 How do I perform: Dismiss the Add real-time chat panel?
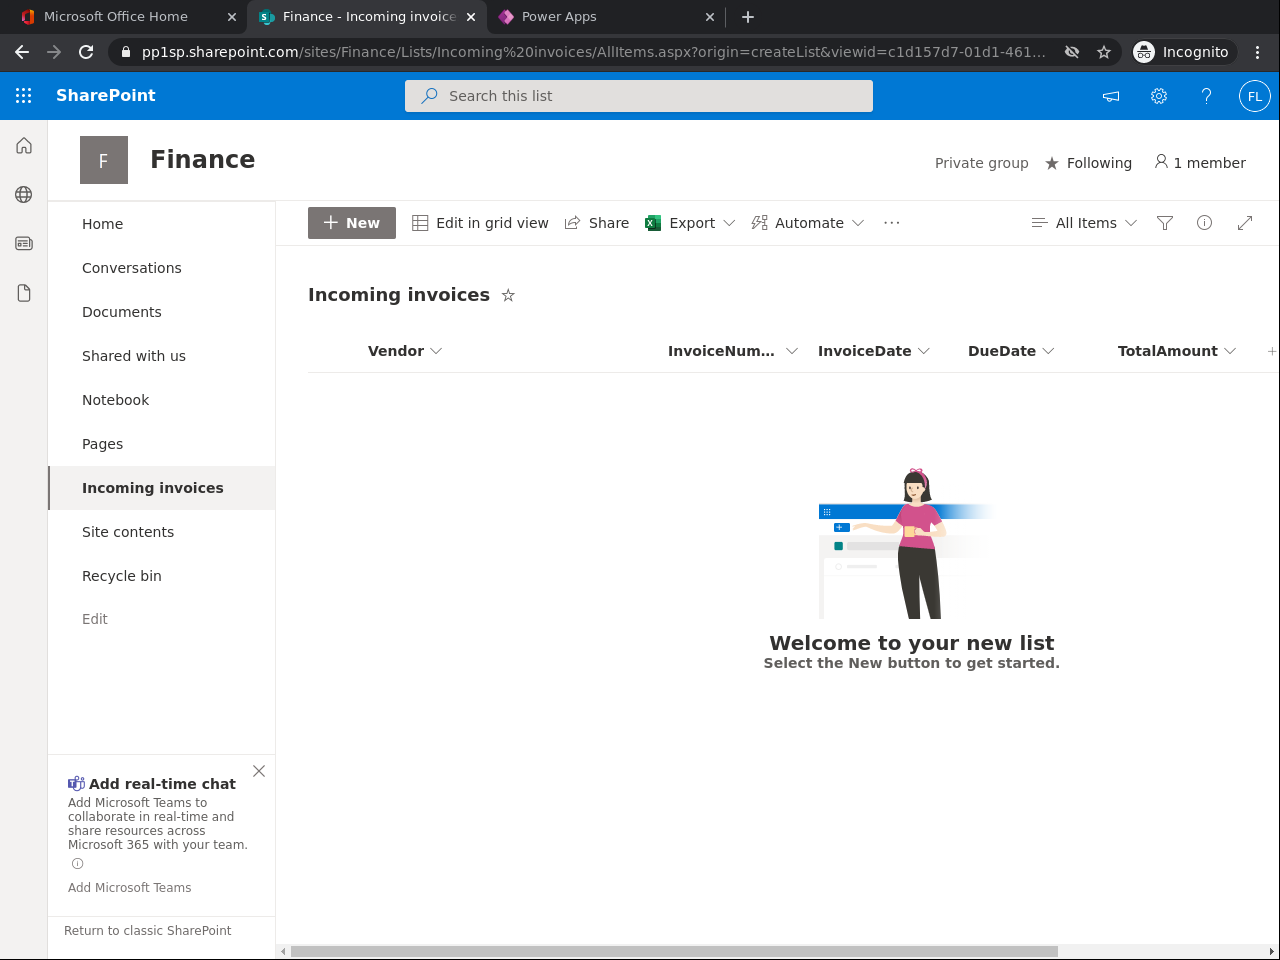(x=259, y=771)
